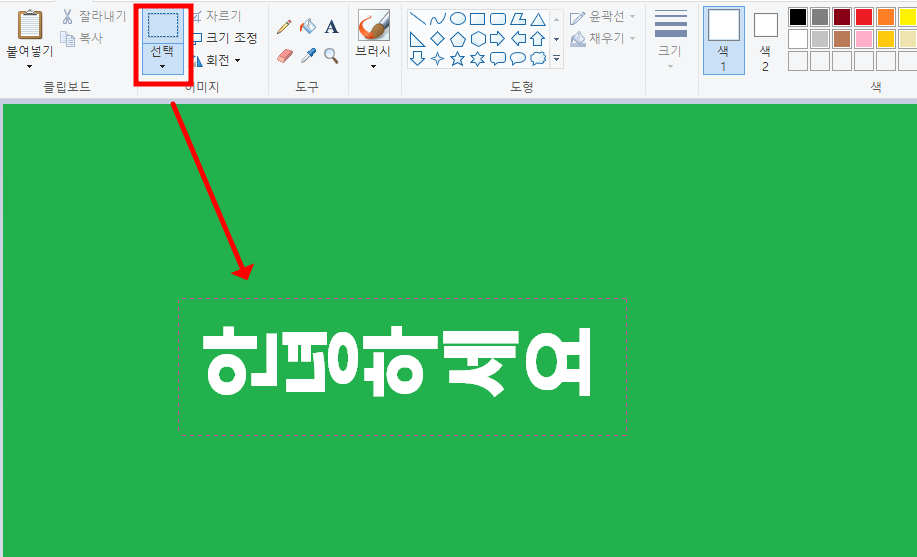This screenshot has height=557, width=917.
Task: Pick the brown color swatch
Action: click(x=842, y=39)
